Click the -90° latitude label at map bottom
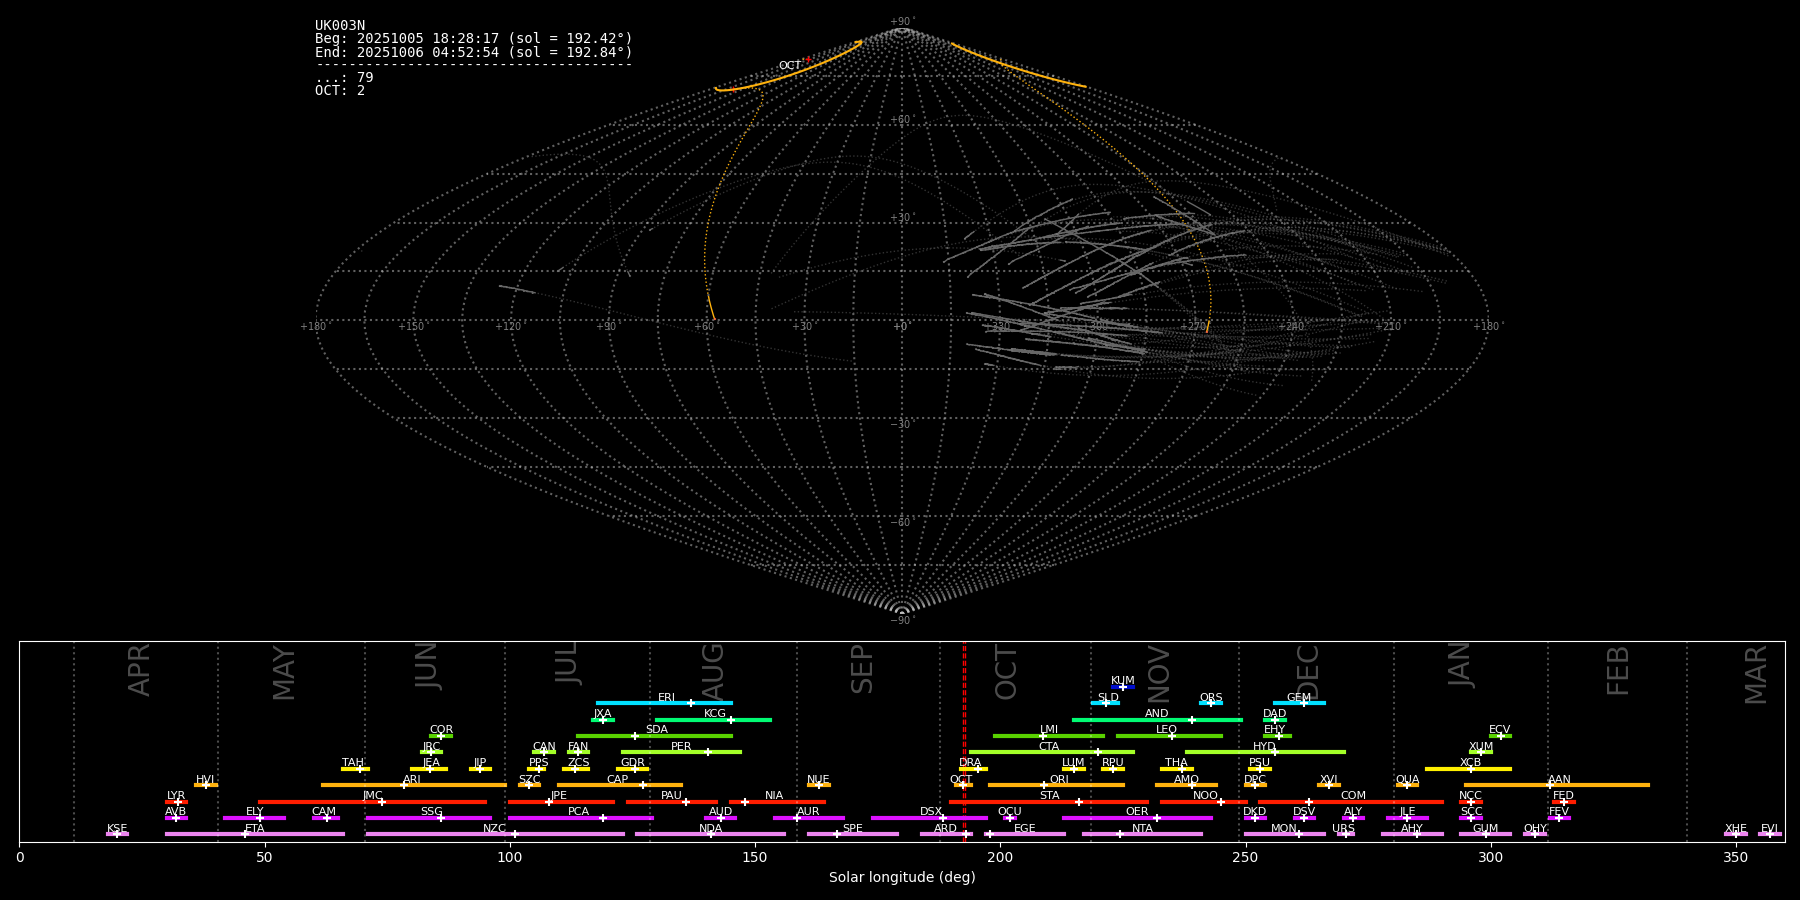Image resolution: width=1800 pixels, height=900 pixels. (x=901, y=621)
